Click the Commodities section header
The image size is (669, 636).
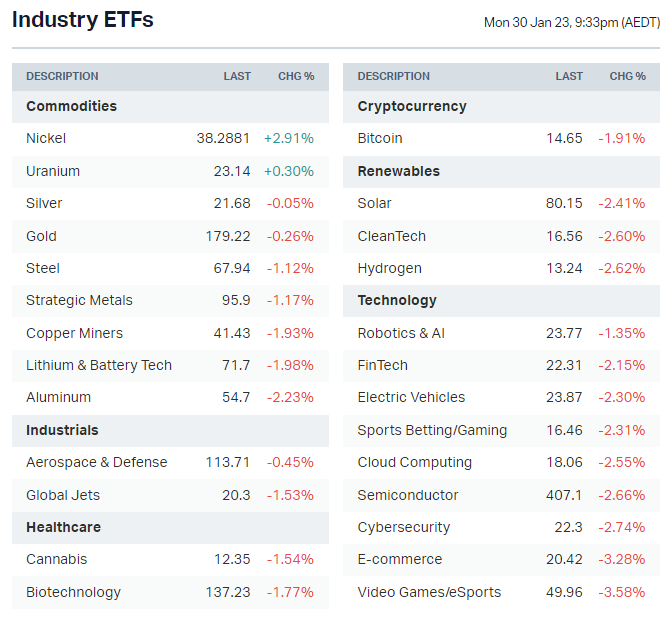[x=71, y=106]
